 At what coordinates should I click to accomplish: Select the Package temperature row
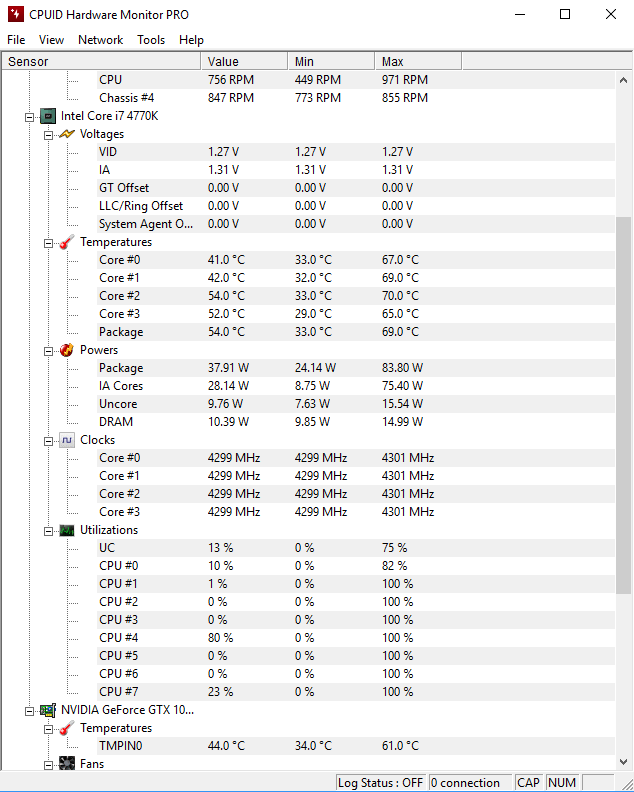click(308, 332)
